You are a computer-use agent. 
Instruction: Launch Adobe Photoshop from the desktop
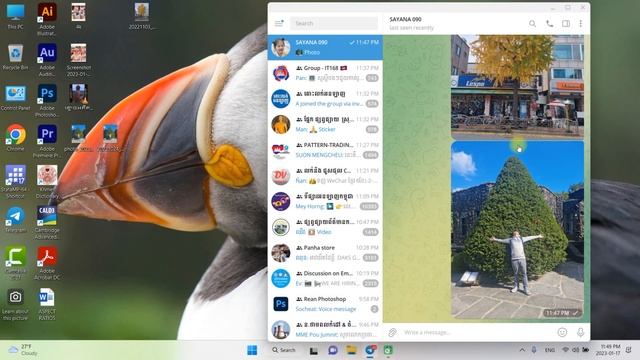(47, 101)
